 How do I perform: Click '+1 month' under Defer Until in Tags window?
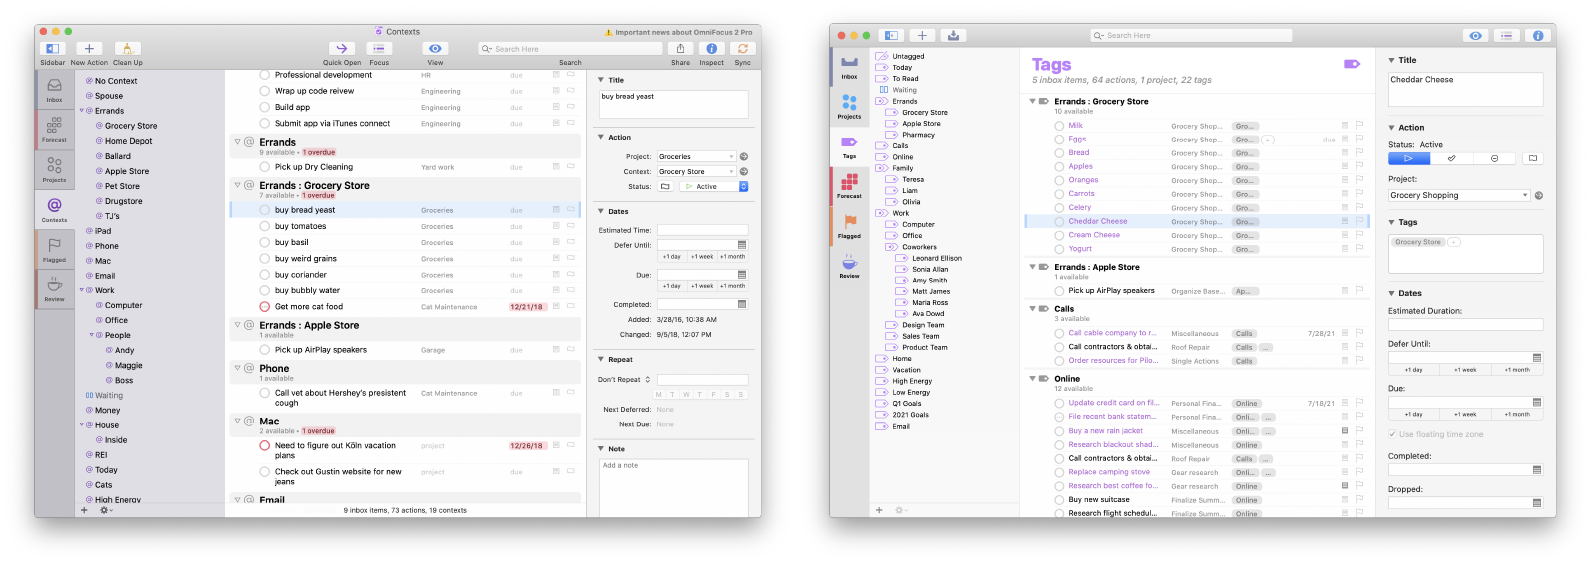[x=1517, y=370]
